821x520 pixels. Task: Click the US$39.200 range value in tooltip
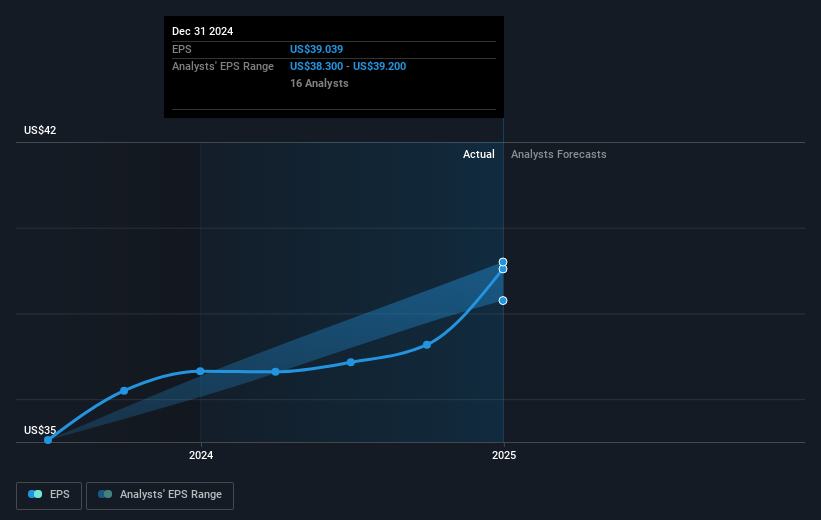(x=380, y=67)
